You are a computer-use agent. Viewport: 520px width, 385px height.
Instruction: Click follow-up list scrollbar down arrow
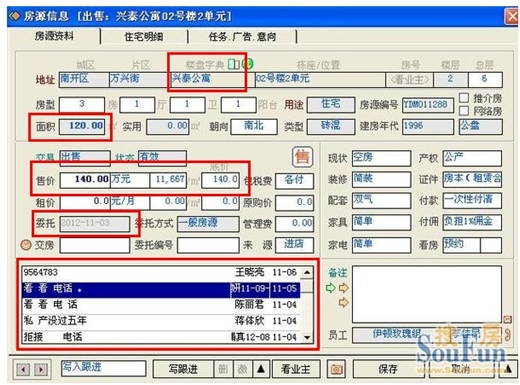click(x=307, y=337)
